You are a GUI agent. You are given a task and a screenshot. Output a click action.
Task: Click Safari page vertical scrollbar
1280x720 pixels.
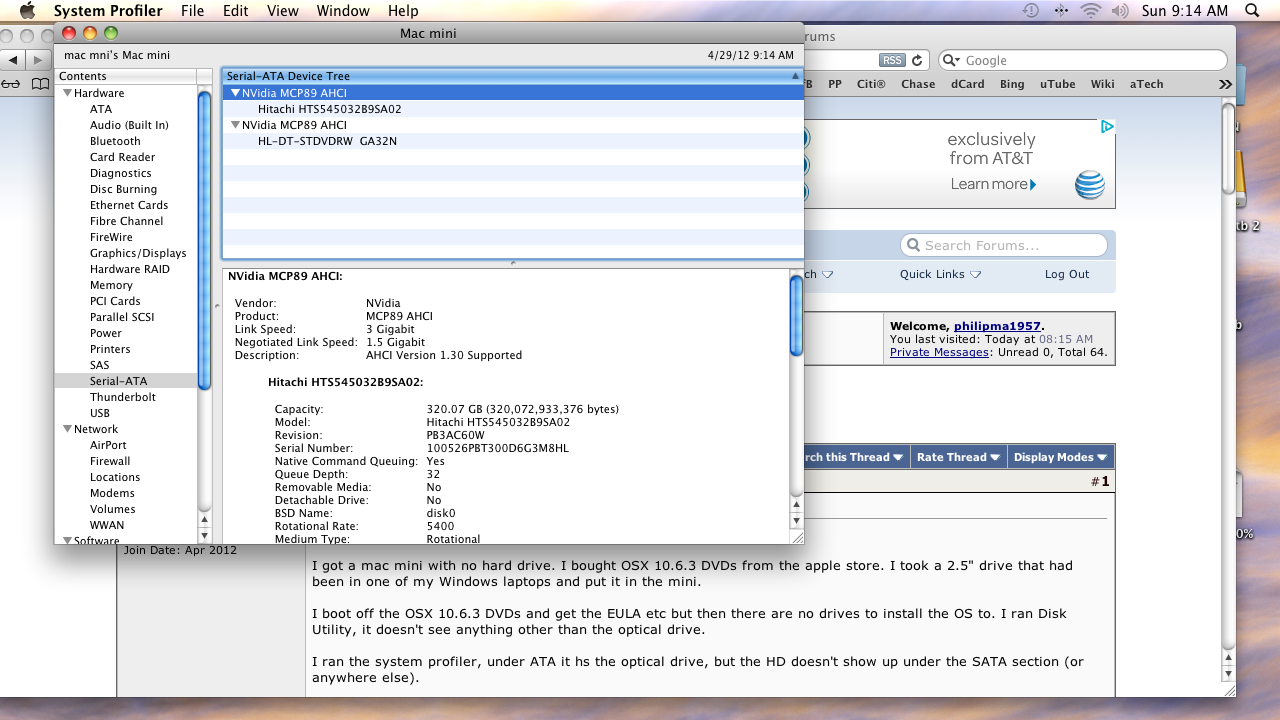(x=1228, y=150)
